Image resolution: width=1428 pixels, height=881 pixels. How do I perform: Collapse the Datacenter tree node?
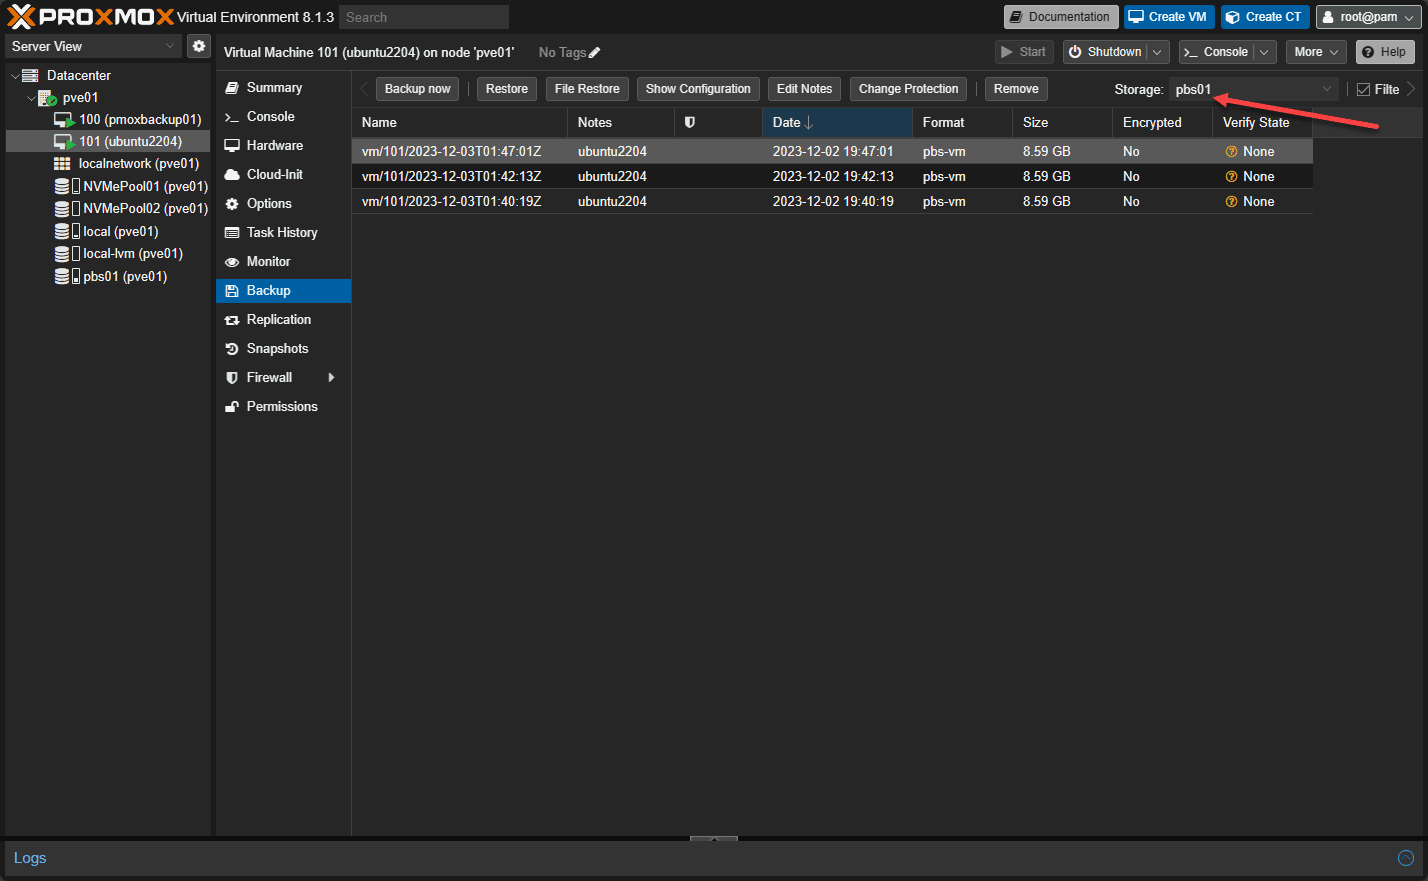pos(15,76)
